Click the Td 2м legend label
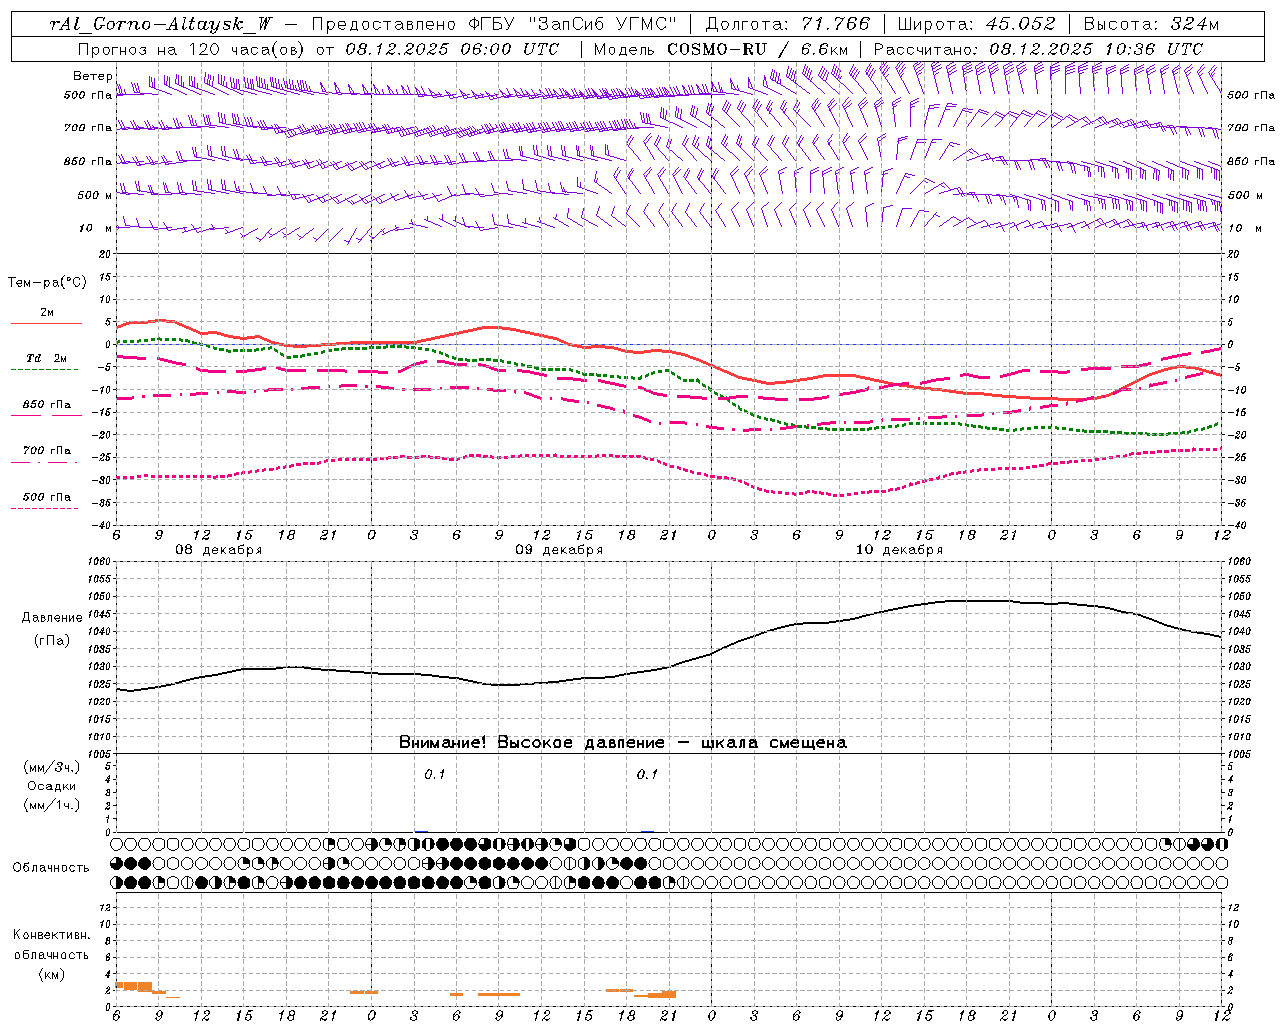The height and width of the screenshot is (1024, 1280). 46,358
